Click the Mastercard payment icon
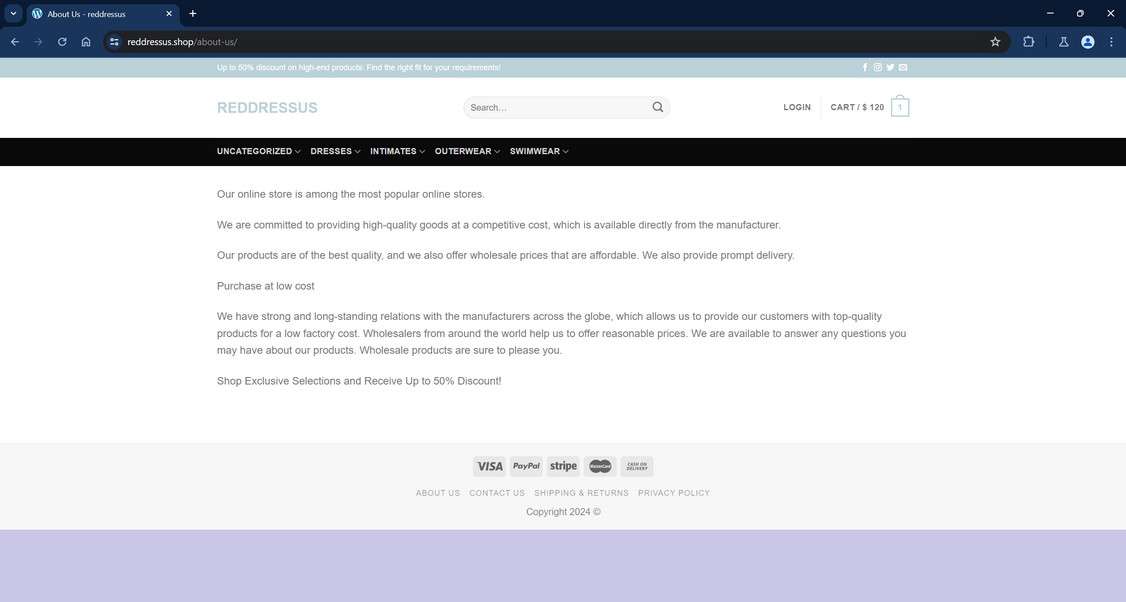 600,466
